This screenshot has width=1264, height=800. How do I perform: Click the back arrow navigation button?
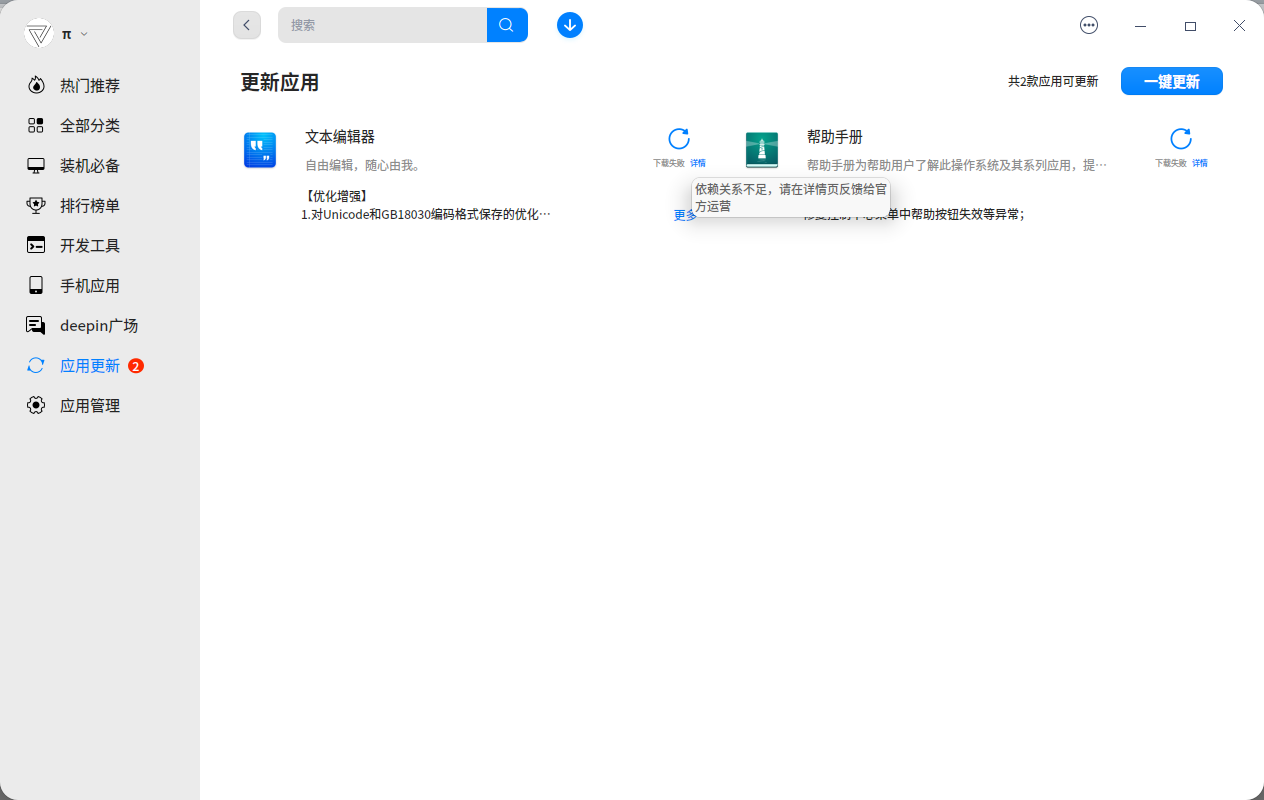click(x=246, y=24)
